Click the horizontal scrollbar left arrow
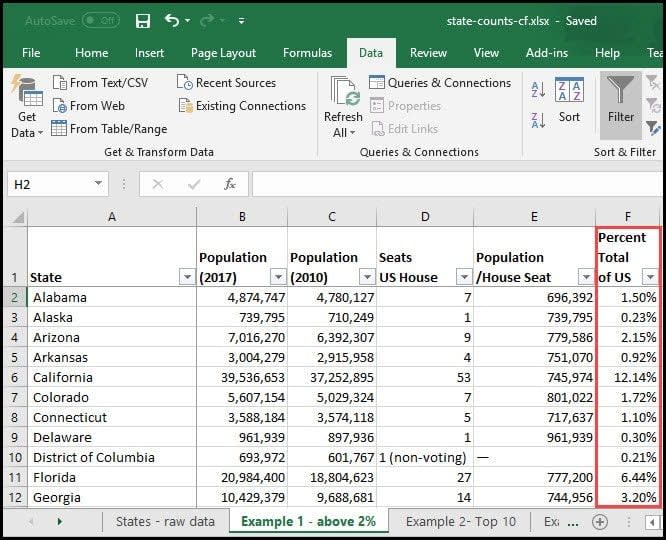 pos(652,522)
